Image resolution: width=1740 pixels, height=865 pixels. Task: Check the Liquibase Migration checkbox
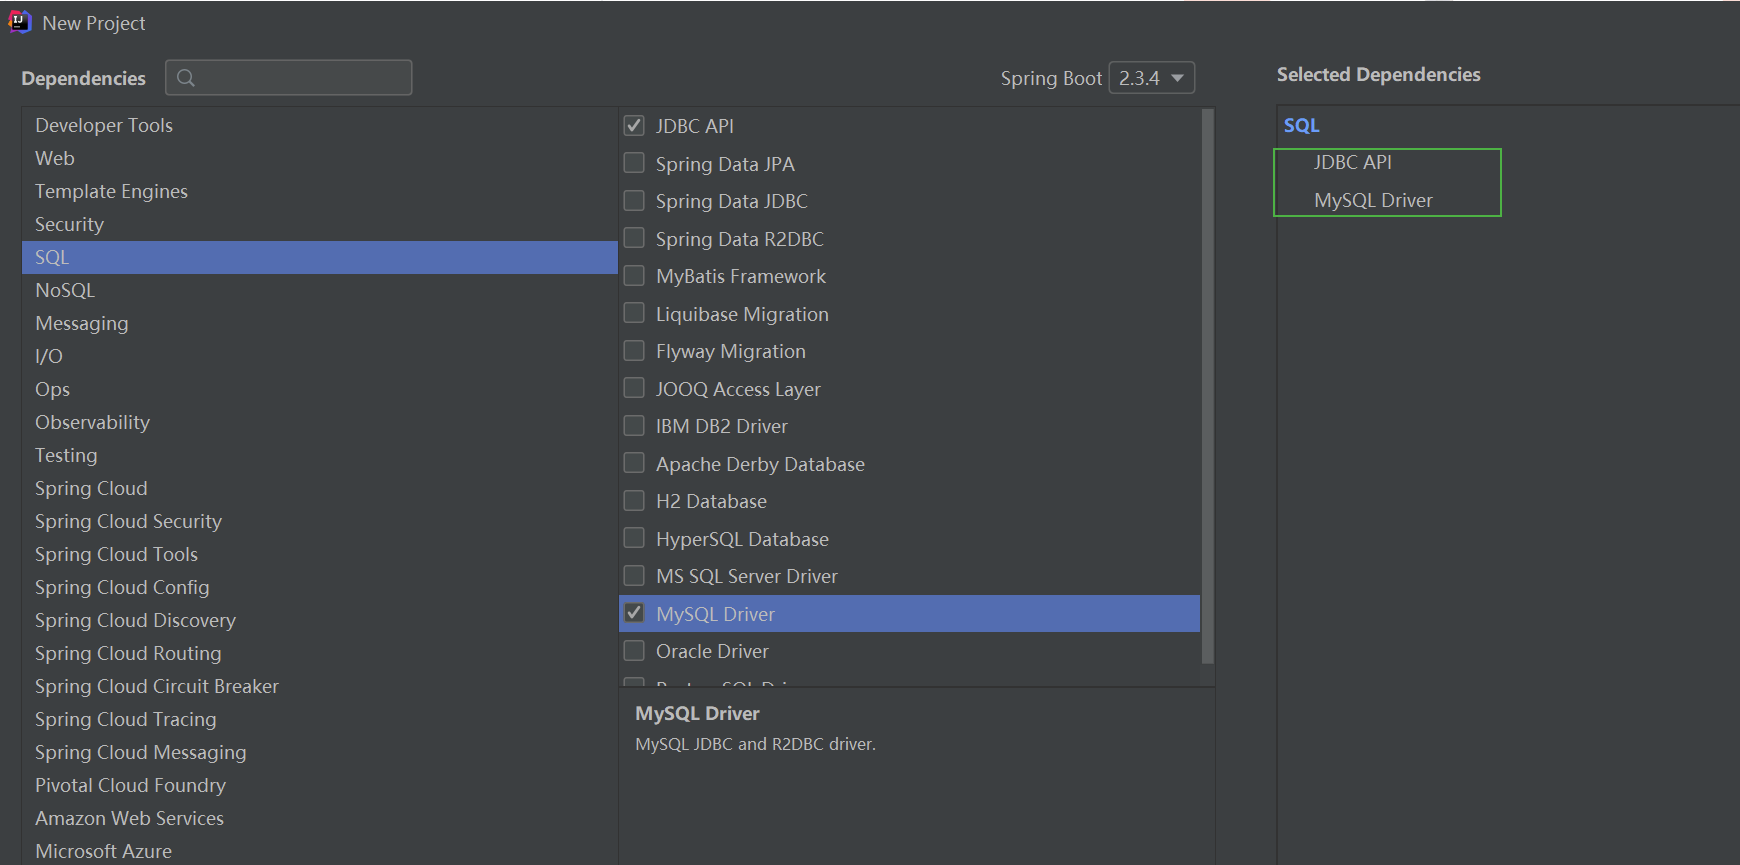pos(634,313)
